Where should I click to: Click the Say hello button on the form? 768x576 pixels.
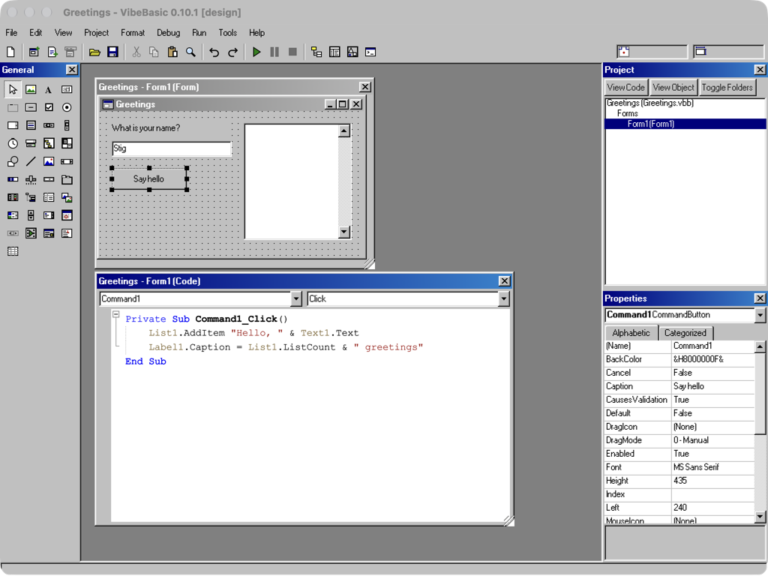pos(149,179)
